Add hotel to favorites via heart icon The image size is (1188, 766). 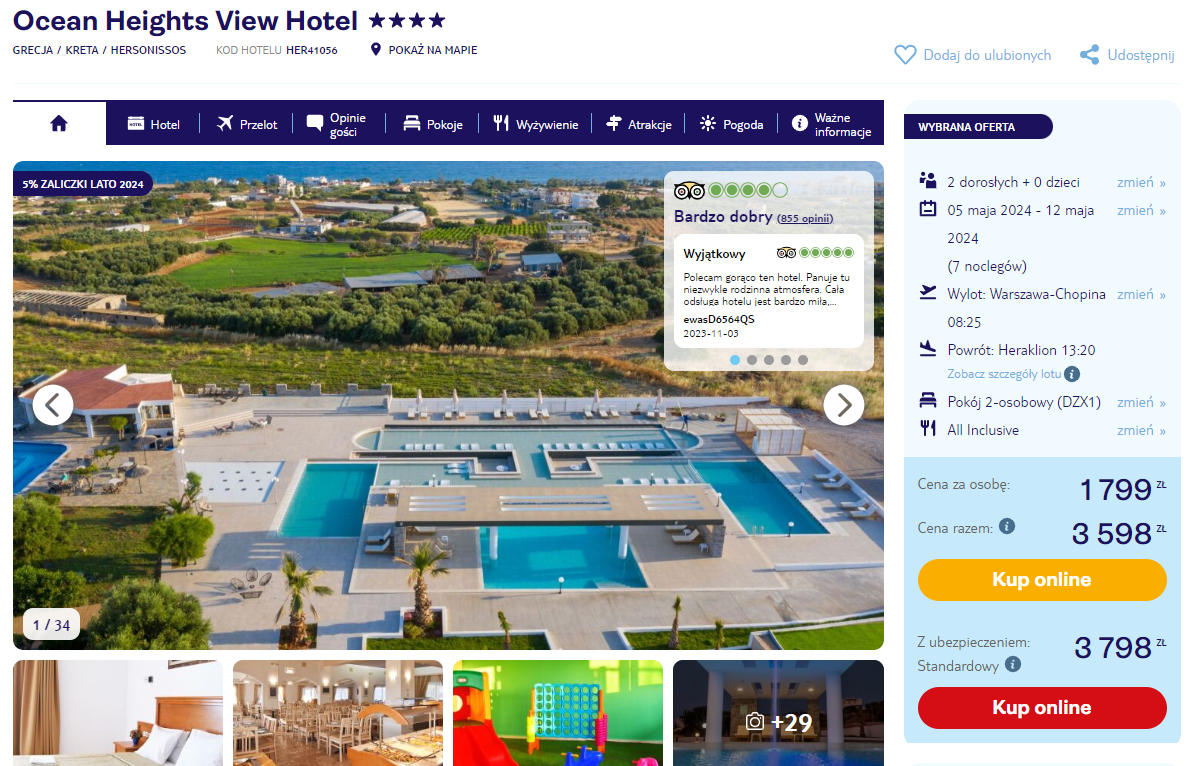click(x=905, y=55)
